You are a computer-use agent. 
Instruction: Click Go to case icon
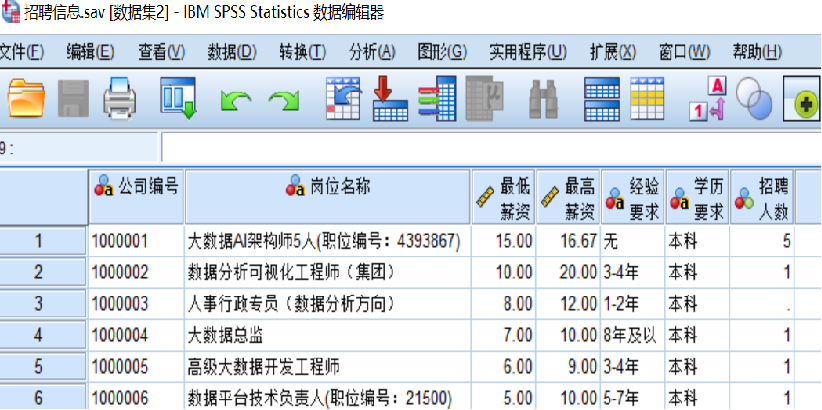pos(343,98)
